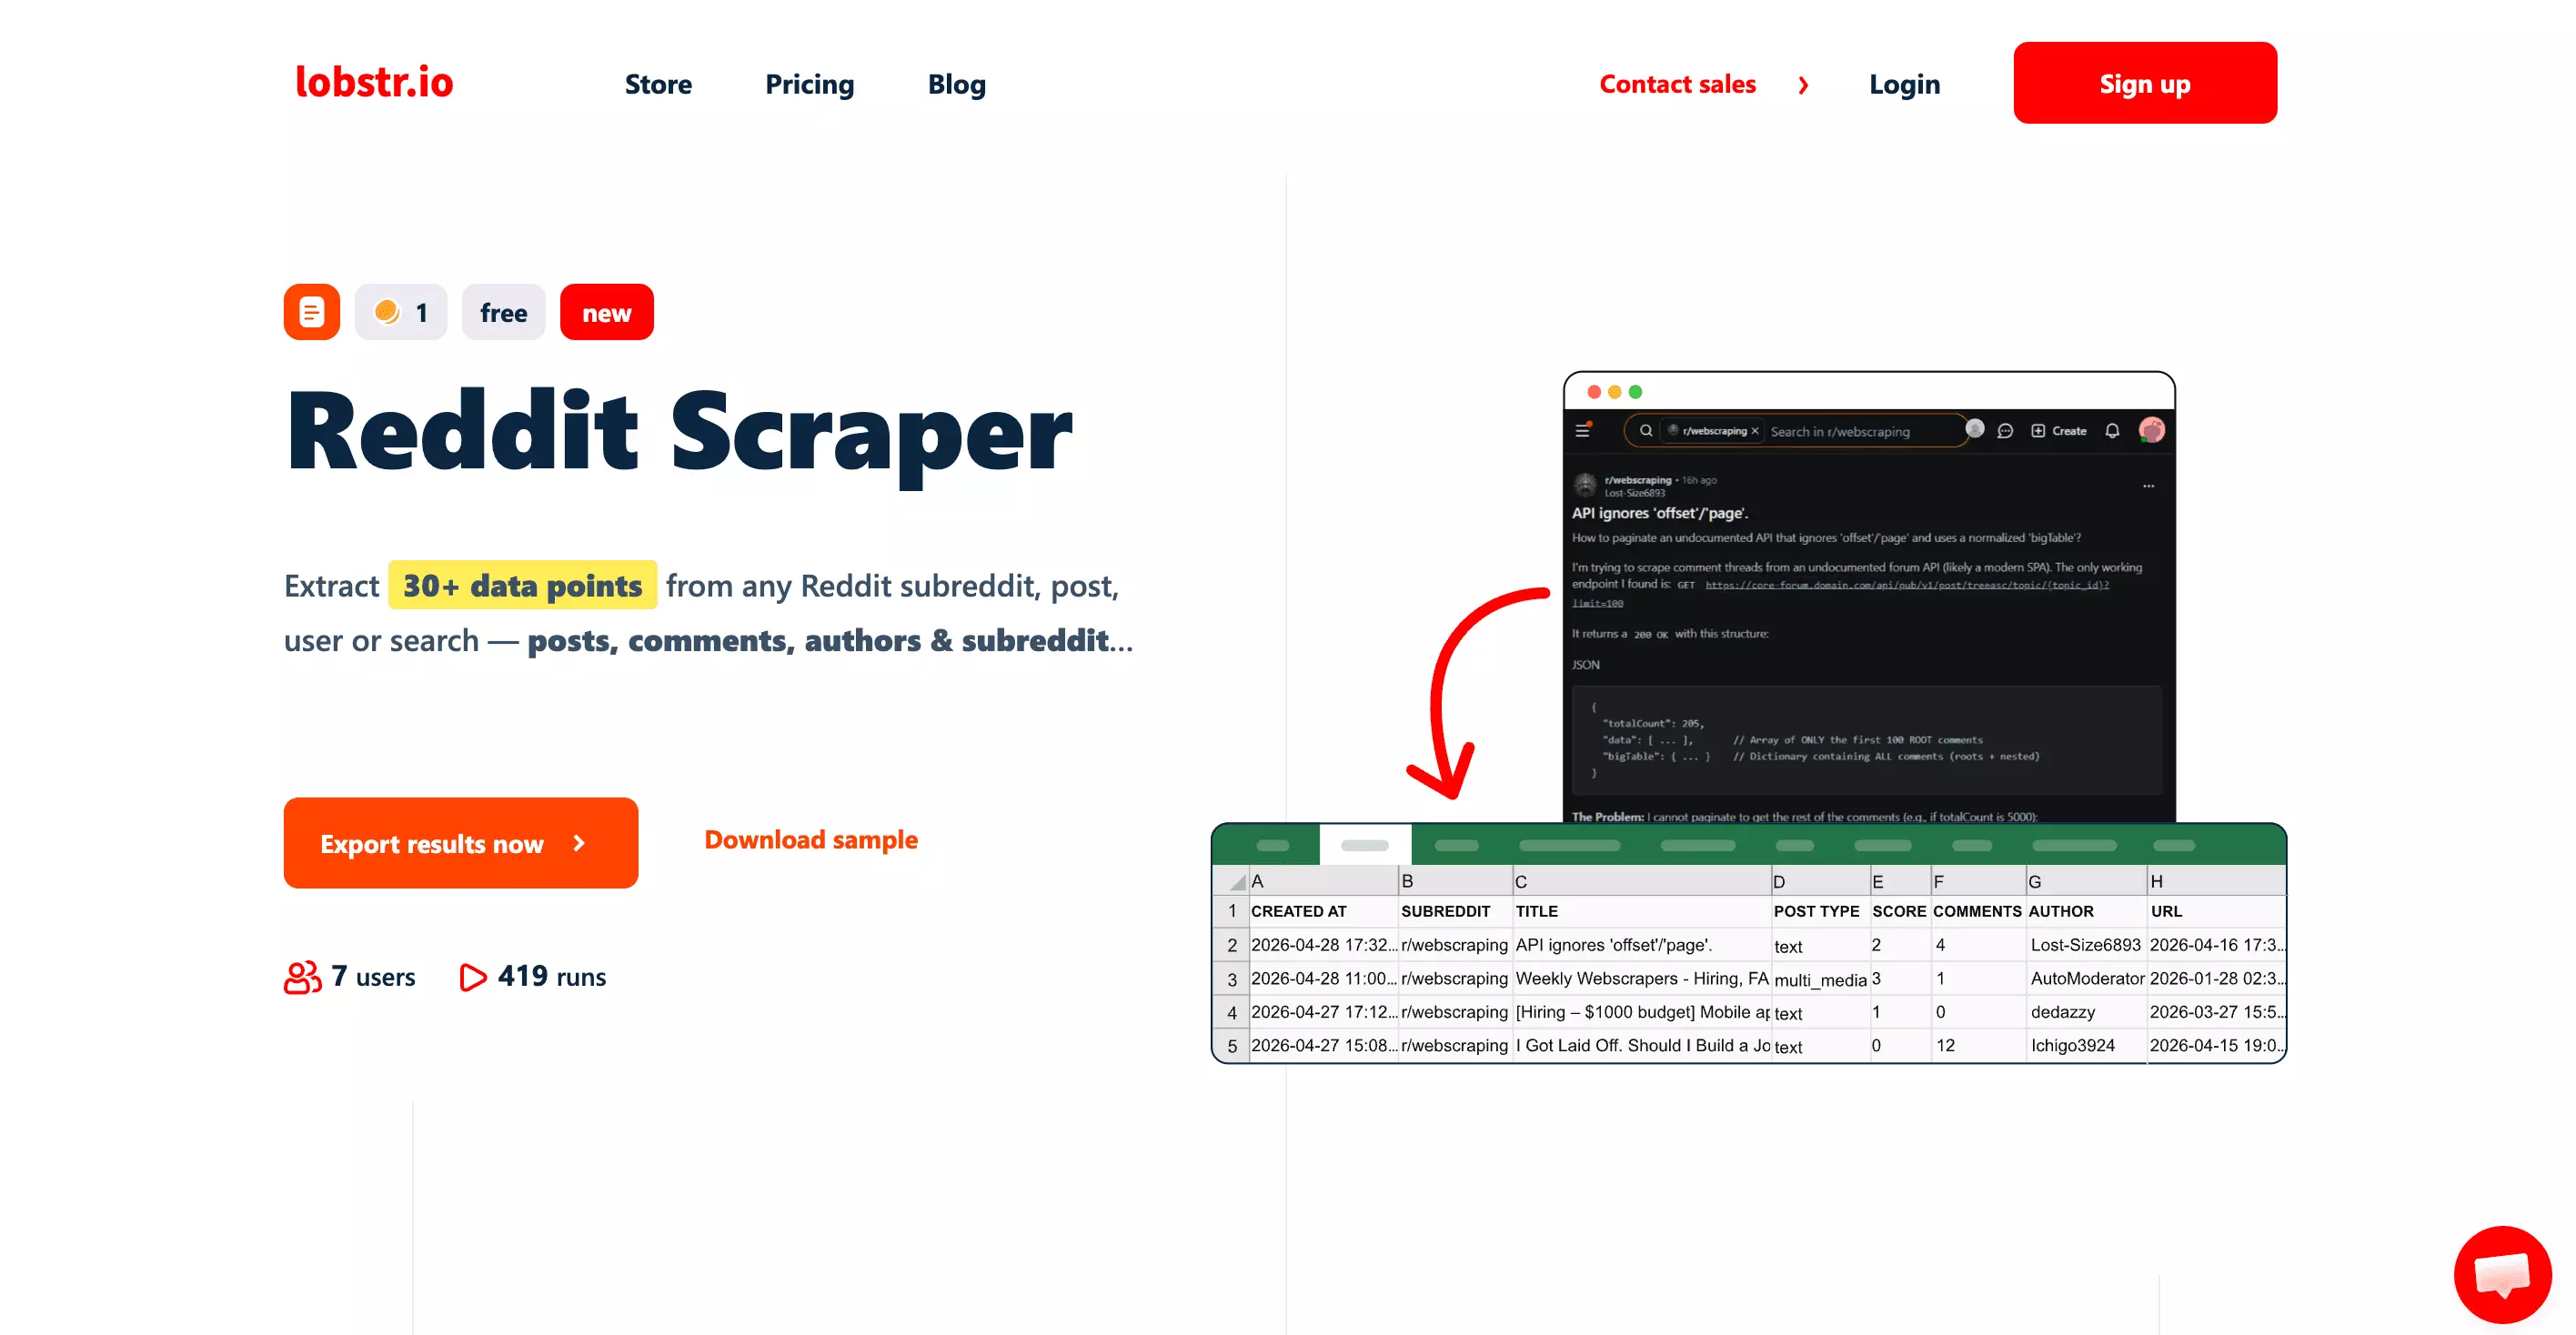Click the I Got Laid Off title cell
Image resolution: width=2576 pixels, height=1335 pixels.
(x=1641, y=1045)
